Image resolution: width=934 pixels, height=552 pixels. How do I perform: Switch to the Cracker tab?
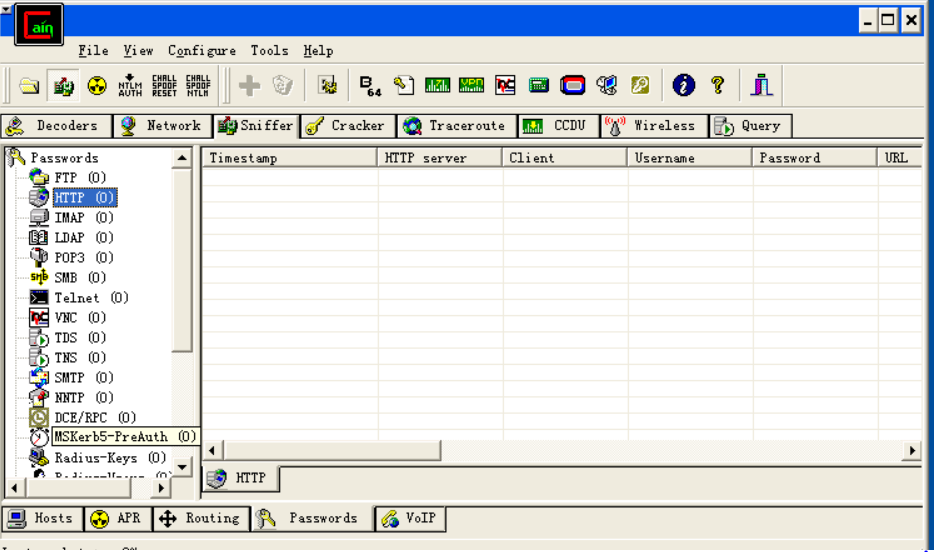click(x=348, y=126)
